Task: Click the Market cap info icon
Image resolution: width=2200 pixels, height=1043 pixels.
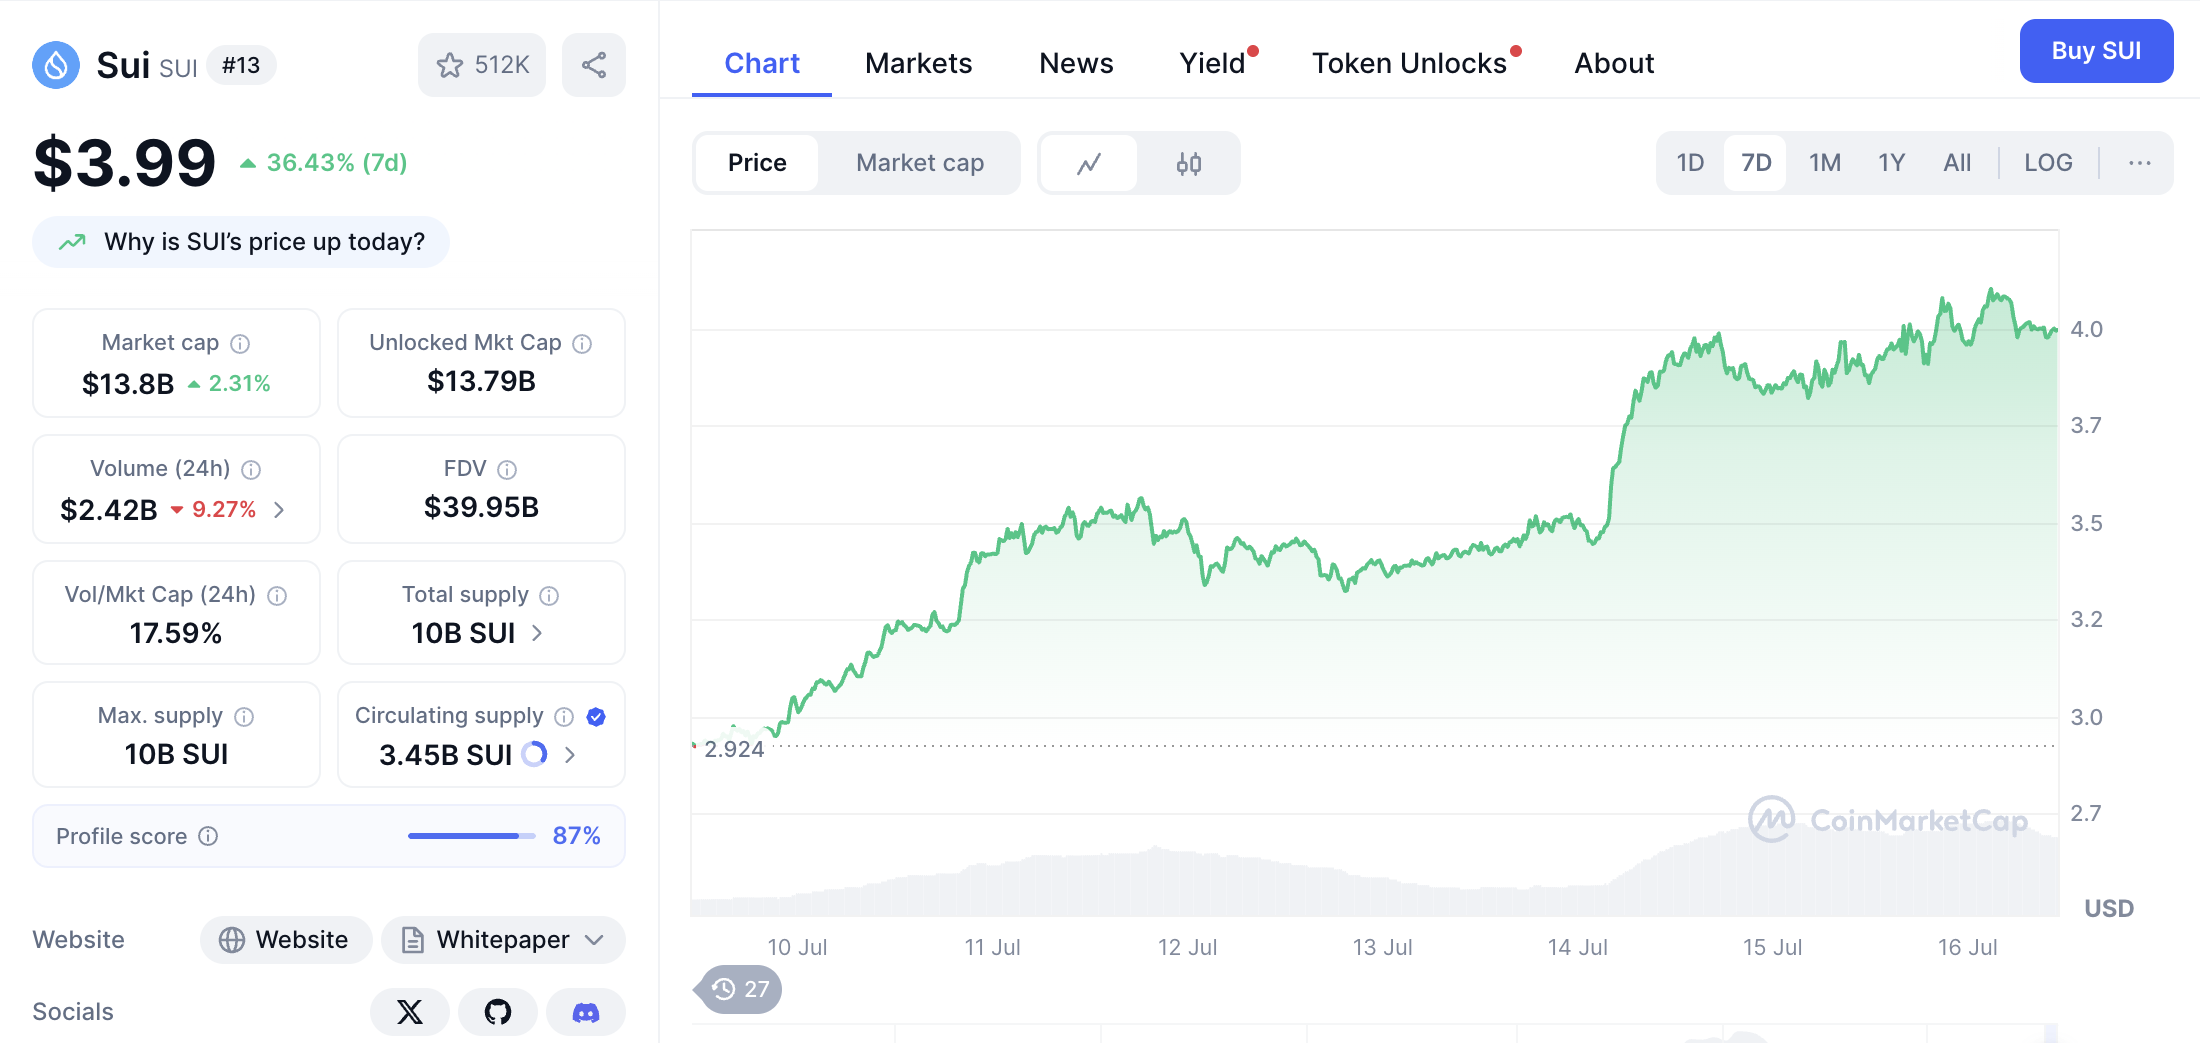Action: tap(240, 344)
